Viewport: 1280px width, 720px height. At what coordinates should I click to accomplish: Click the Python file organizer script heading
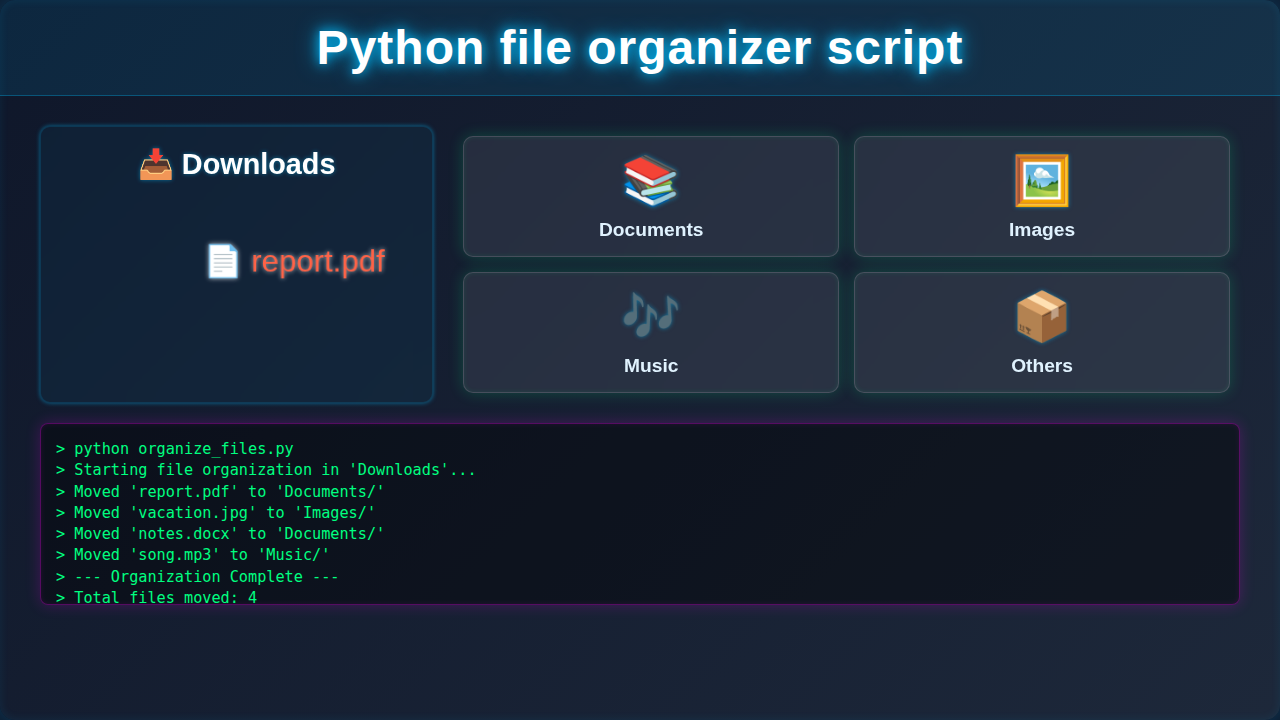click(x=640, y=47)
